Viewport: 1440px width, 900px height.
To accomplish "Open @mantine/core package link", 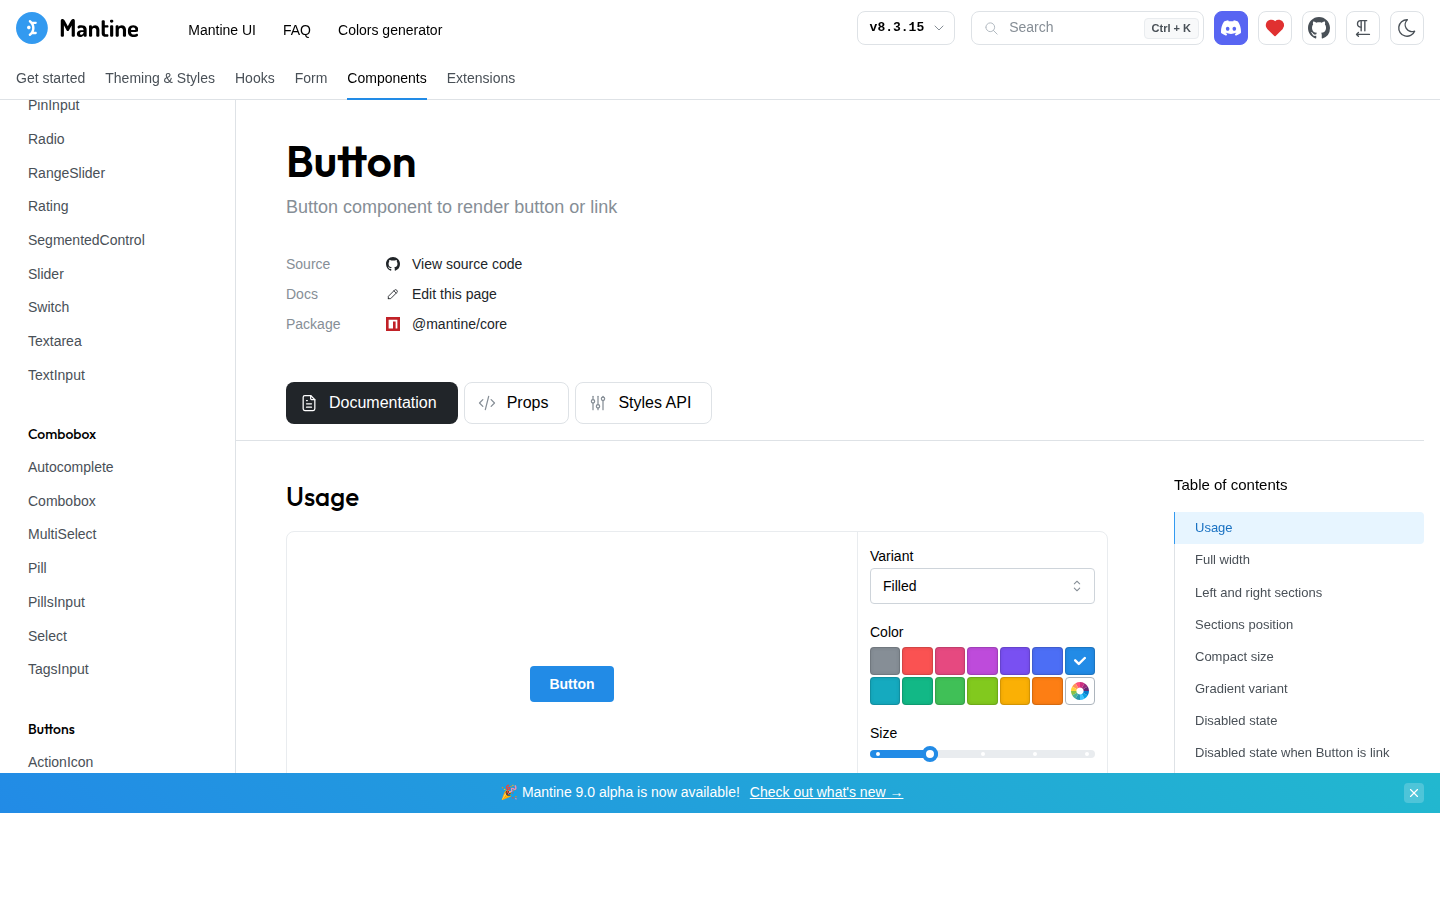I will coord(459,324).
